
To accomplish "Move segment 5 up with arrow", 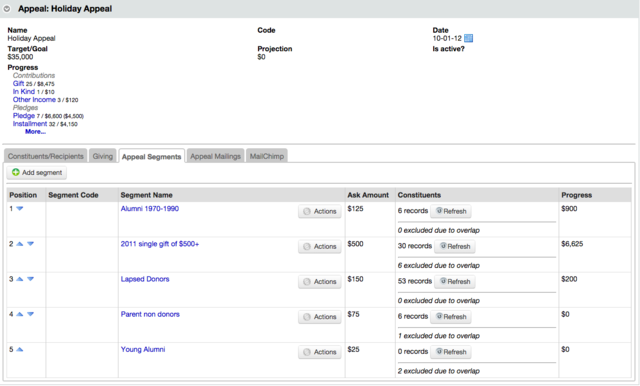I will click(x=20, y=349).
